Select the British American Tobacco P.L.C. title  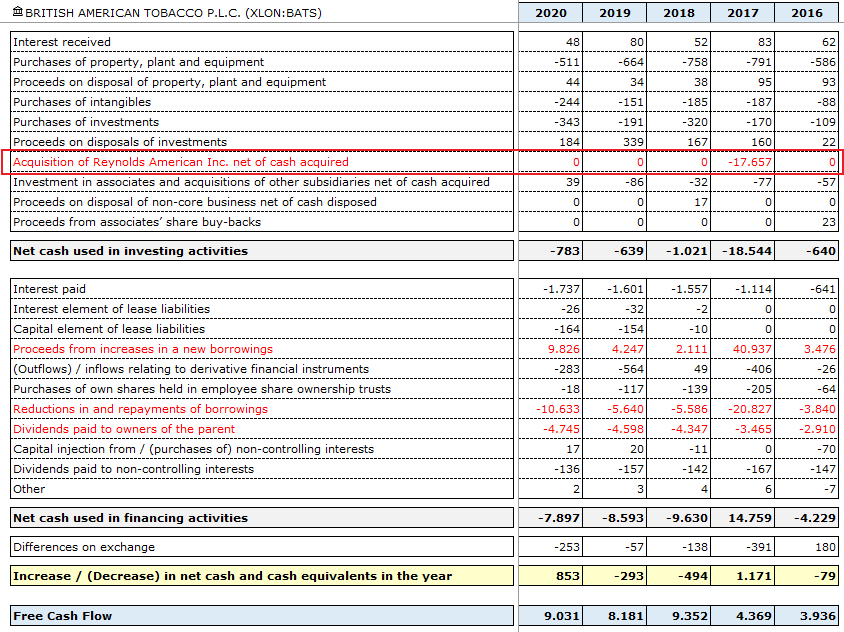click(173, 13)
